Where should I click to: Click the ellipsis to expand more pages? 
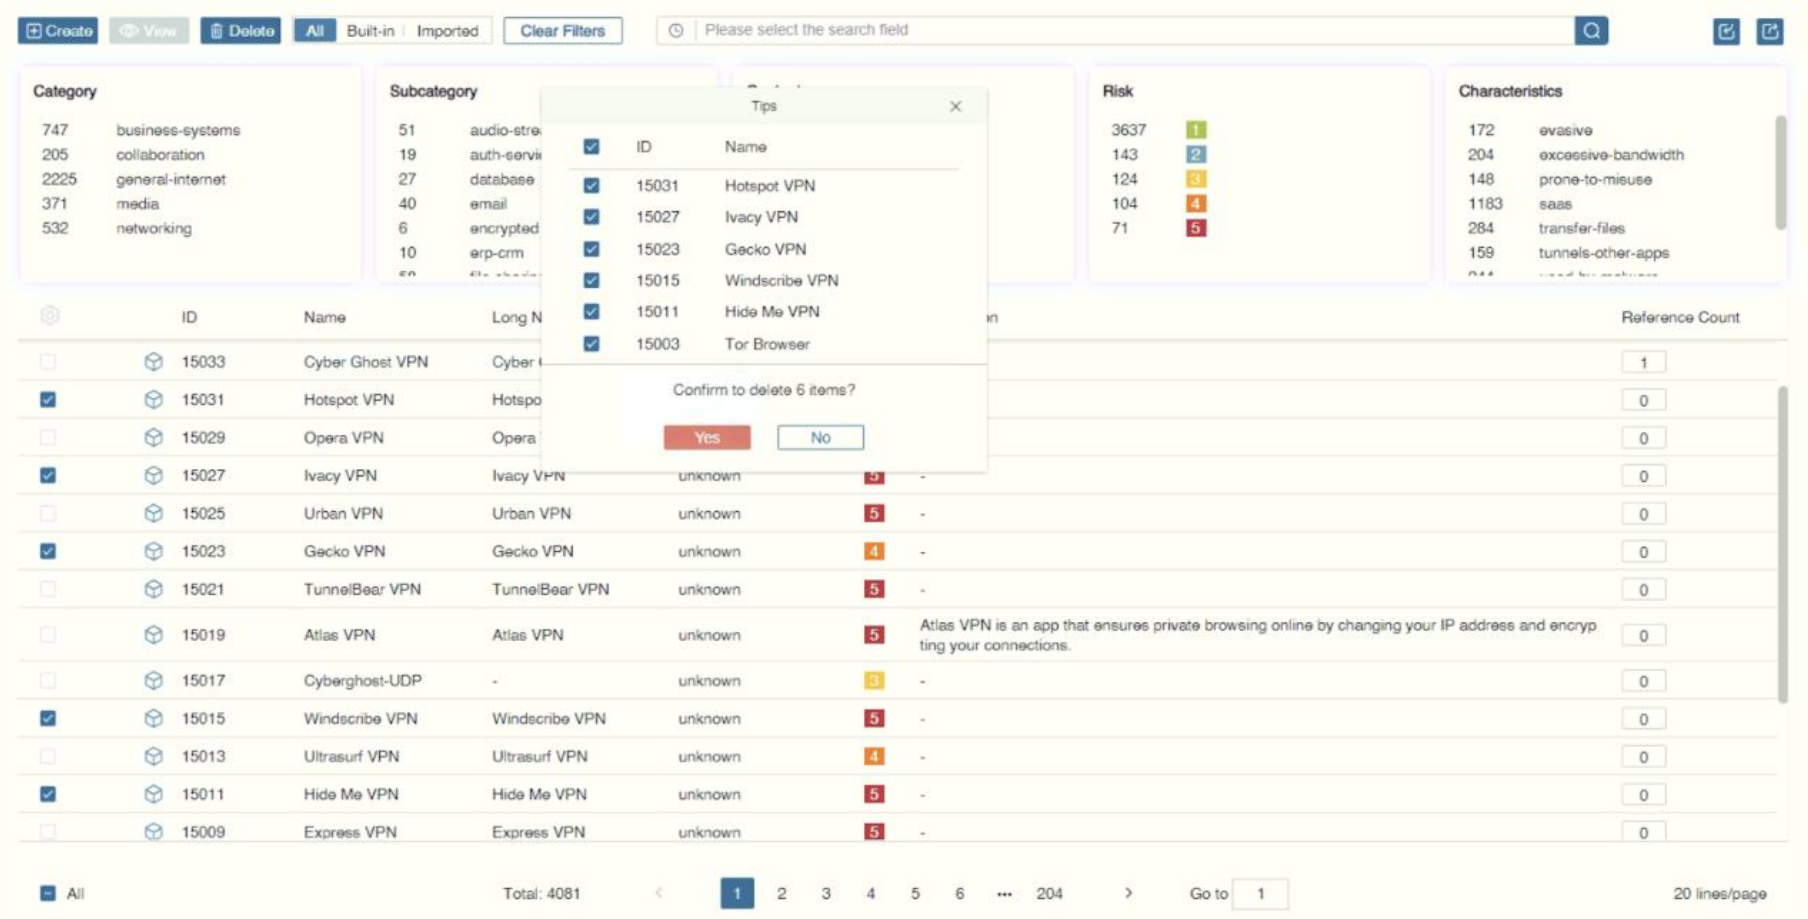tap(1004, 894)
